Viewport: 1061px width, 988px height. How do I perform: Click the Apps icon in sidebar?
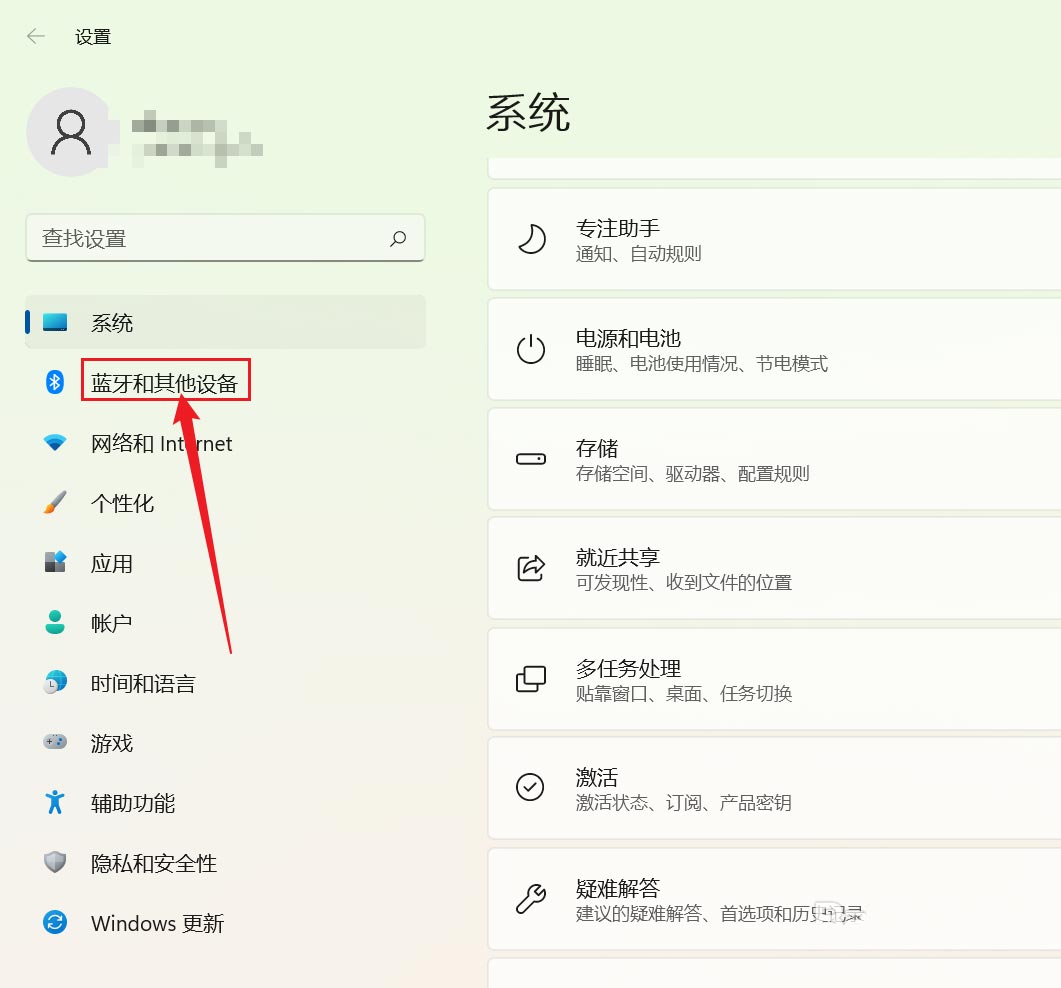tap(55, 562)
